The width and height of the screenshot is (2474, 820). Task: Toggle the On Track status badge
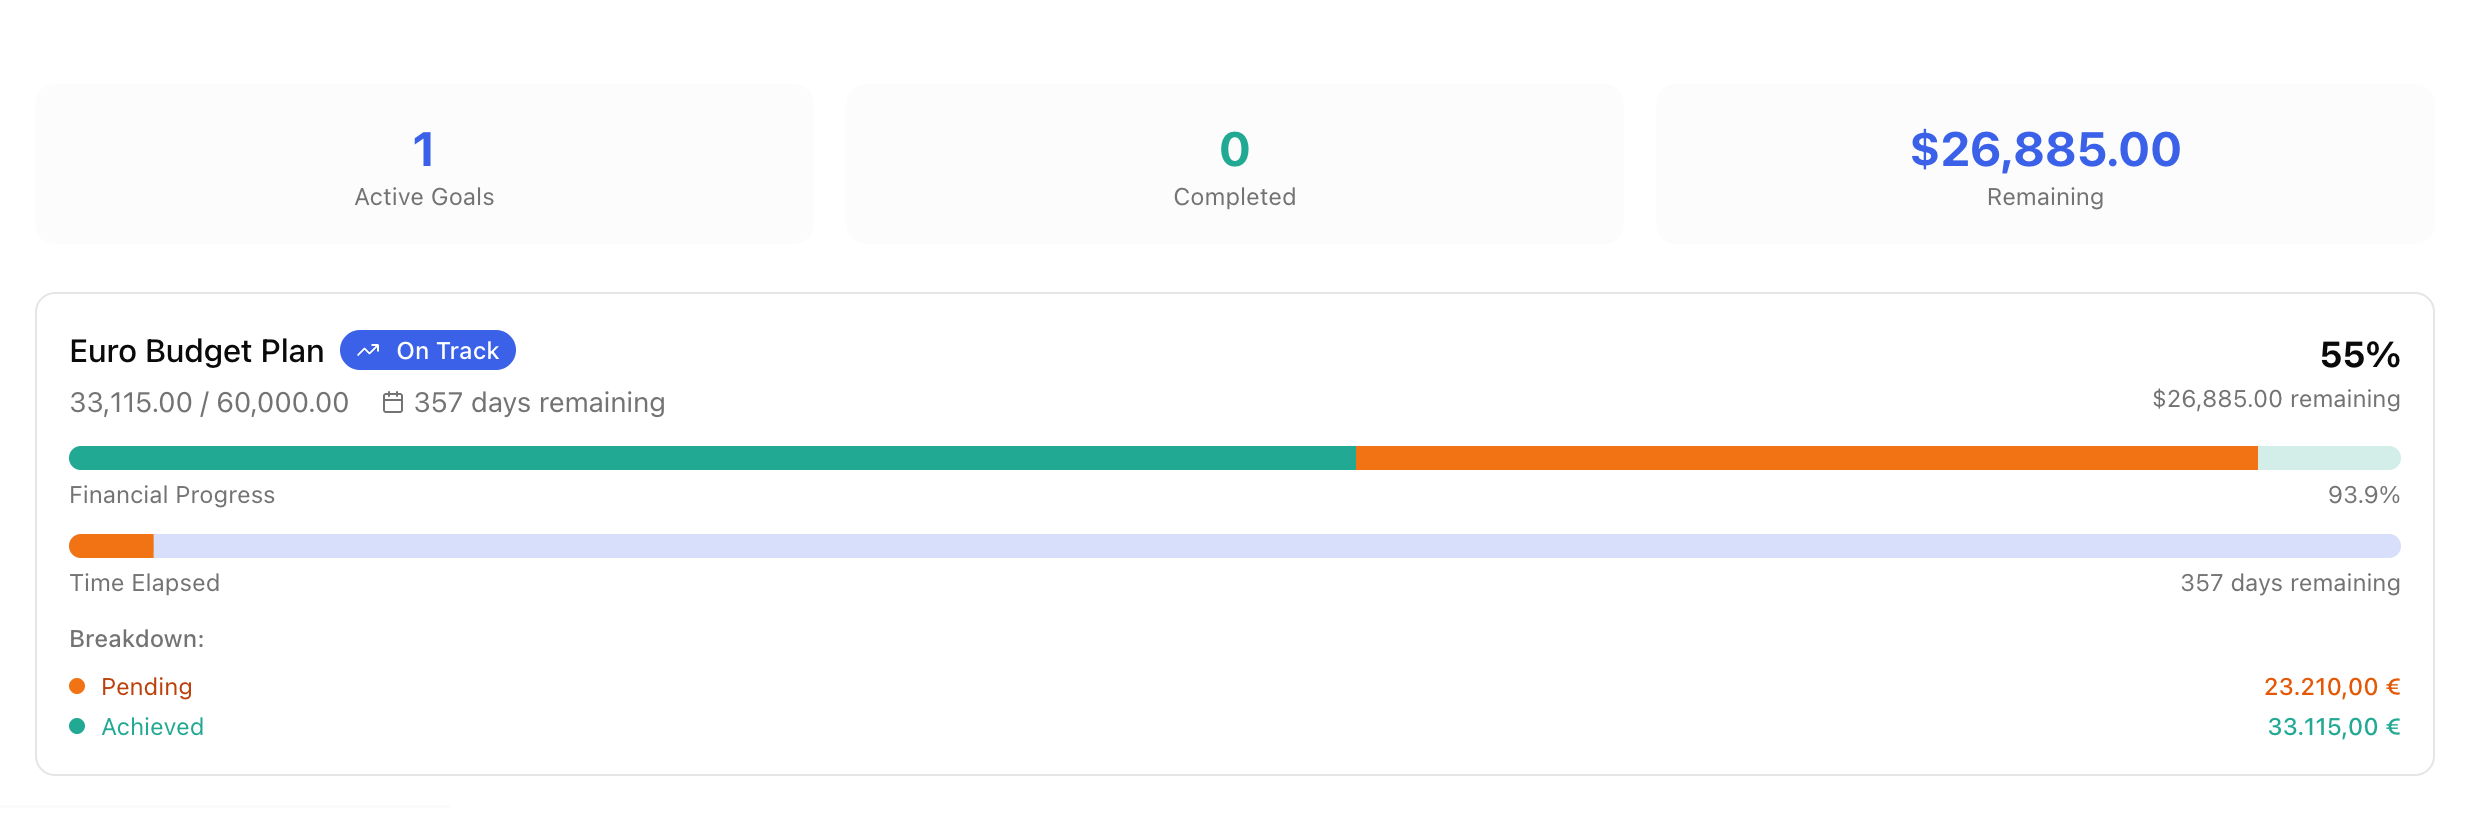(428, 350)
